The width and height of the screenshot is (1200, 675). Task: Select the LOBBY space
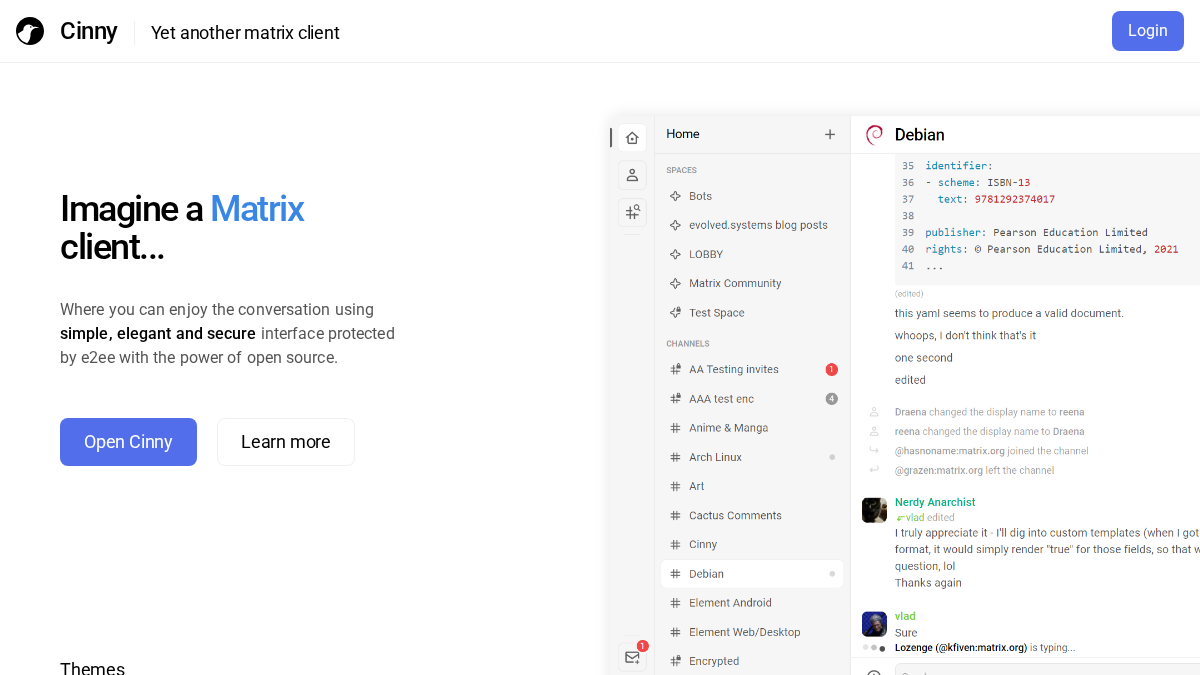[752, 254]
